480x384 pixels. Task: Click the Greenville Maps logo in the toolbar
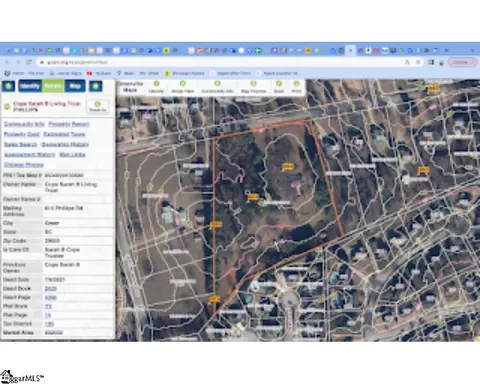point(130,87)
